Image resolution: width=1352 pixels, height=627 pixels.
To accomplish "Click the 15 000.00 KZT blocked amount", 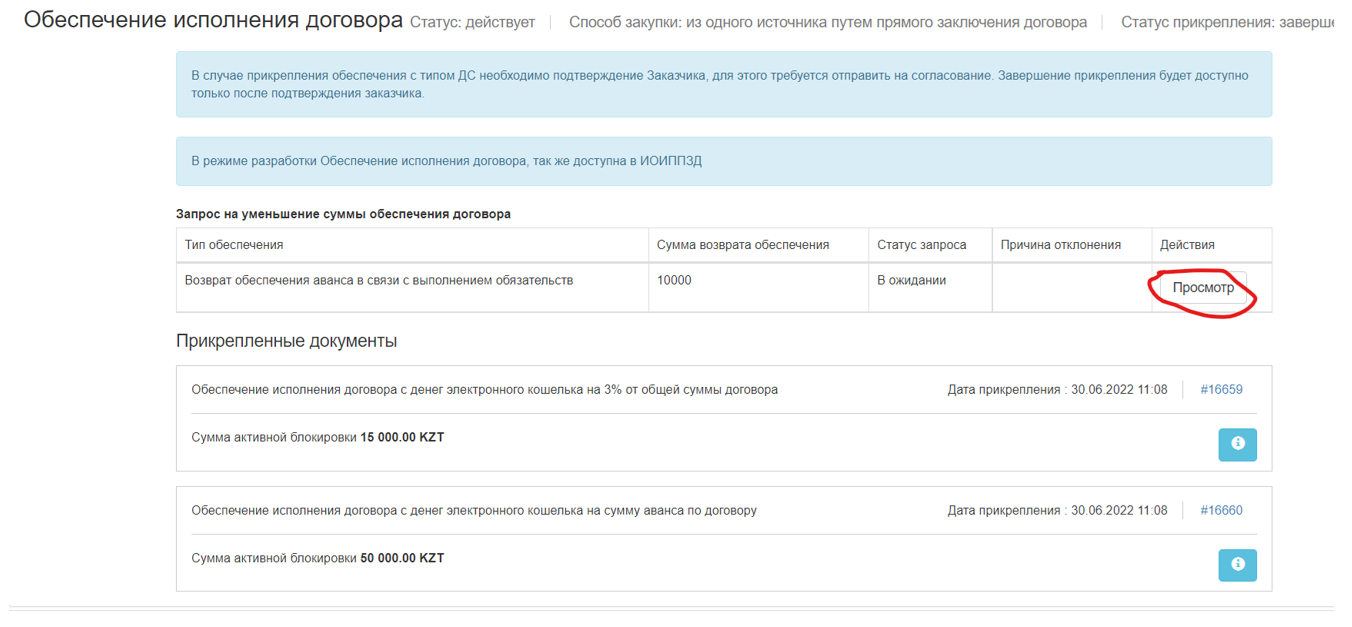I will [x=402, y=437].
